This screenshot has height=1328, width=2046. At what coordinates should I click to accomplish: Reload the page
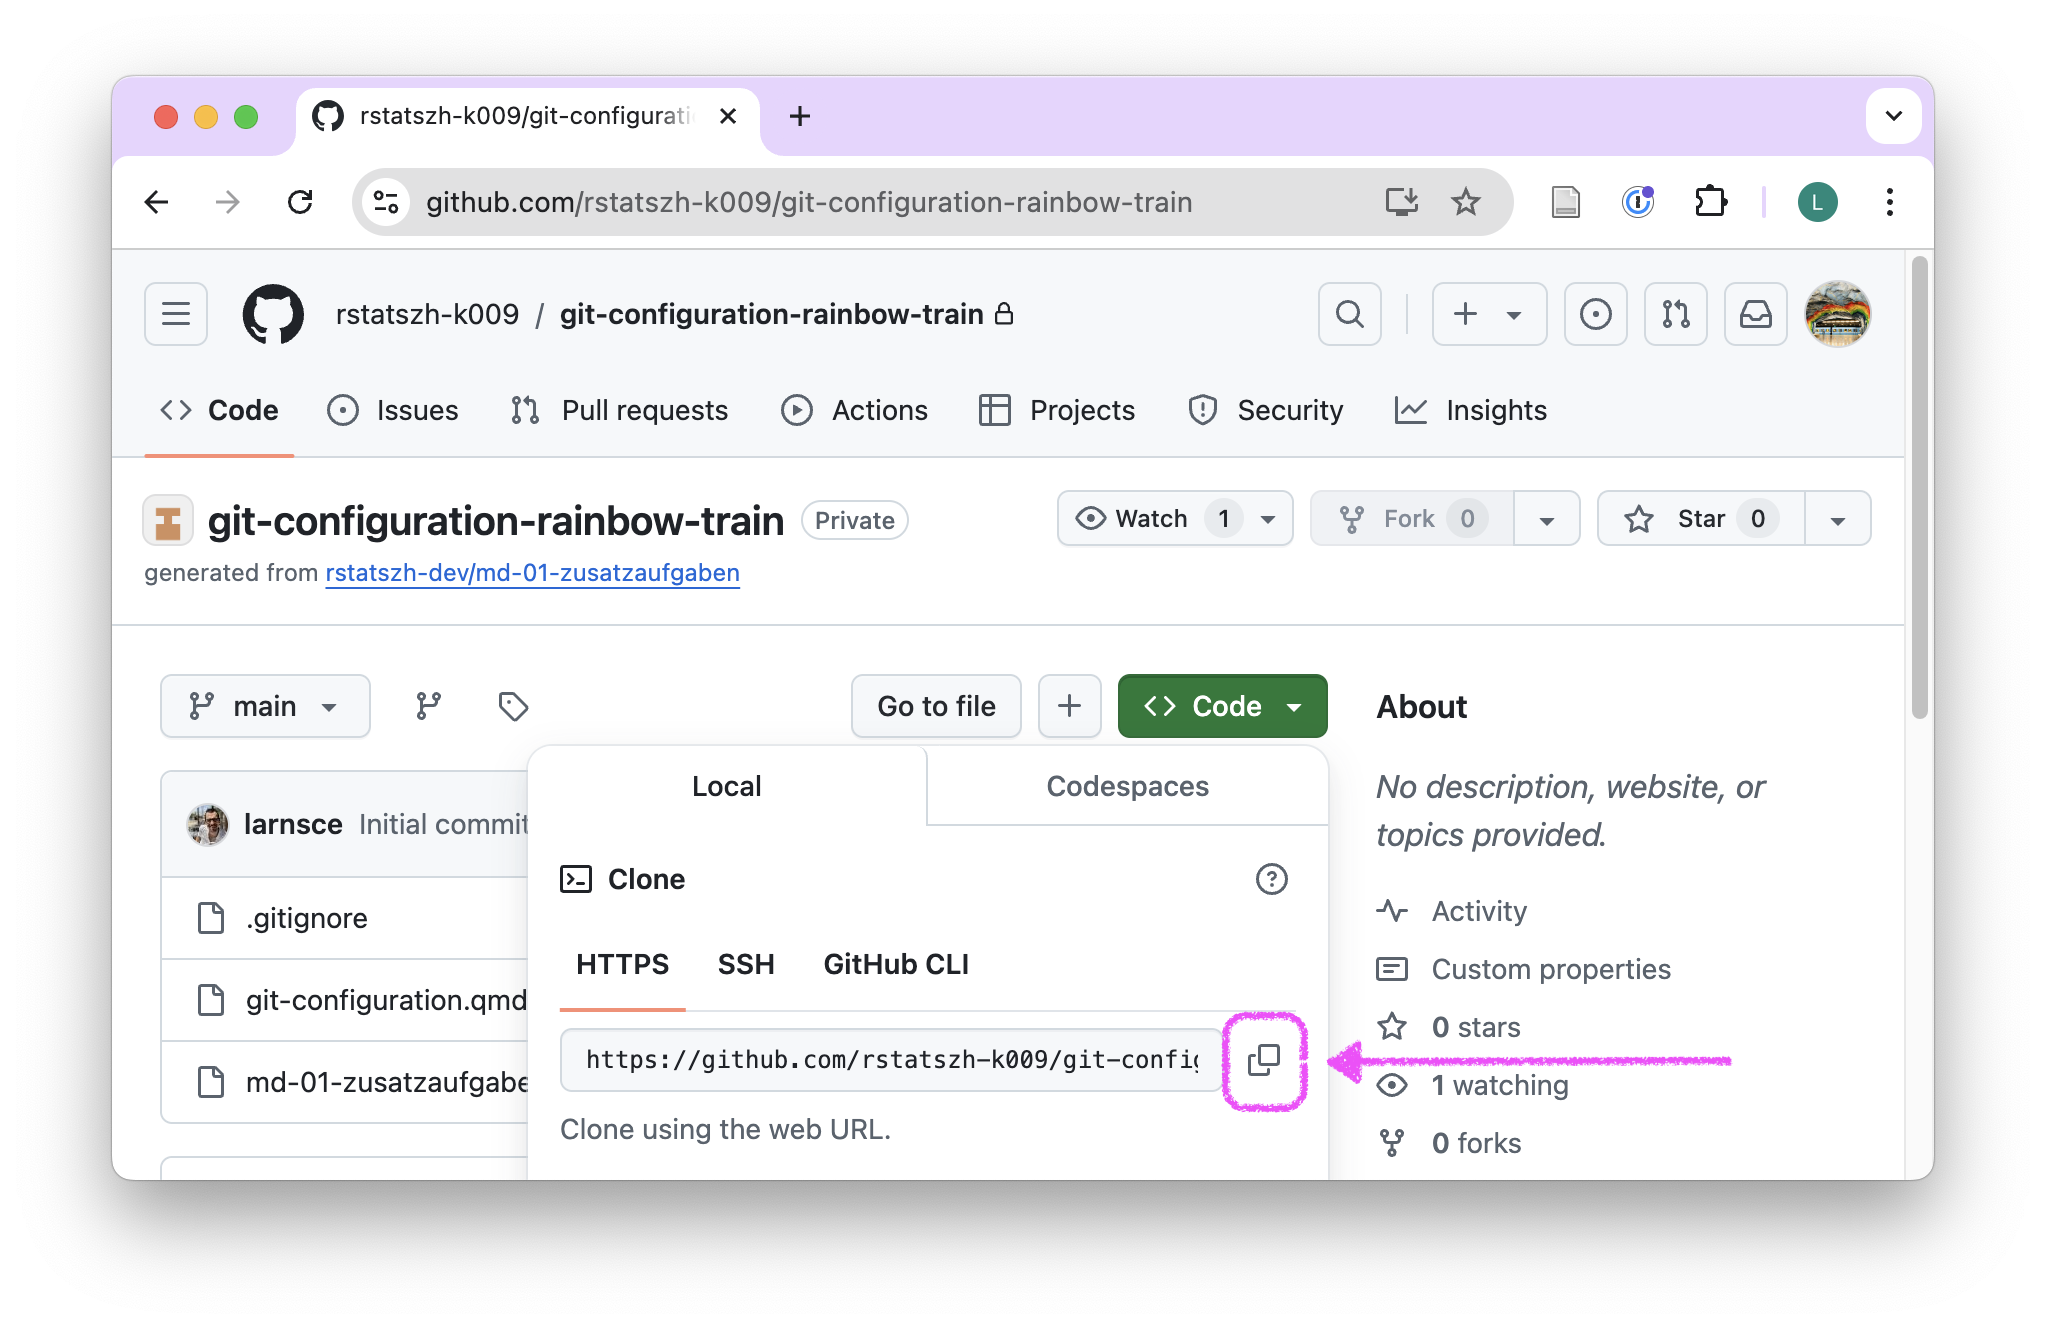(x=300, y=202)
